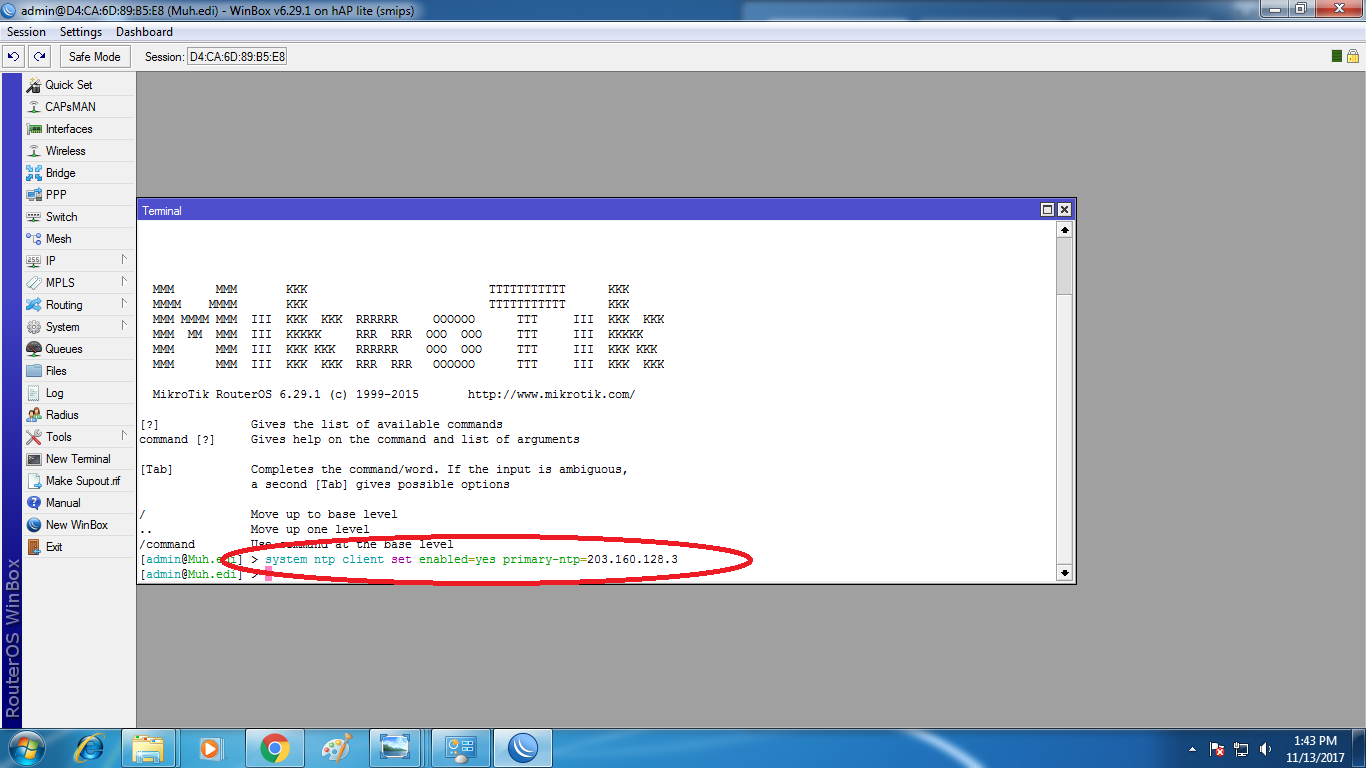Screen dimensions: 1366x768
Task: Click the Terminal scrollbar thumb
Action: (x=1064, y=264)
